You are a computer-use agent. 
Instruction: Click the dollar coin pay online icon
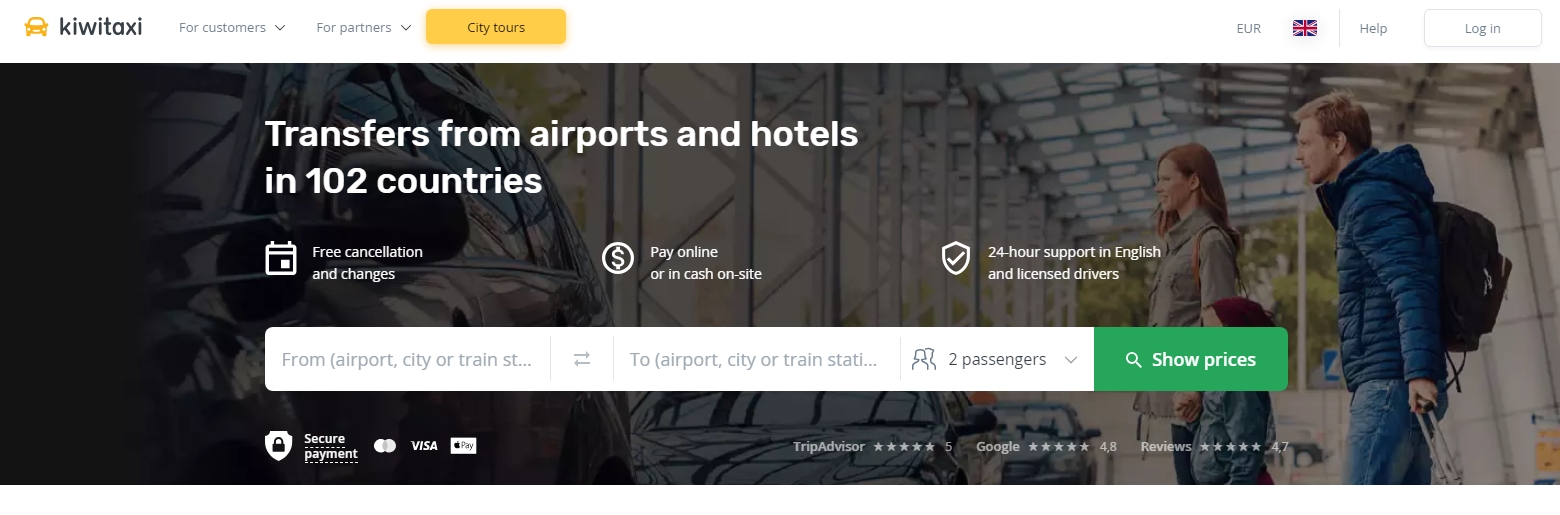click(618, 258)
